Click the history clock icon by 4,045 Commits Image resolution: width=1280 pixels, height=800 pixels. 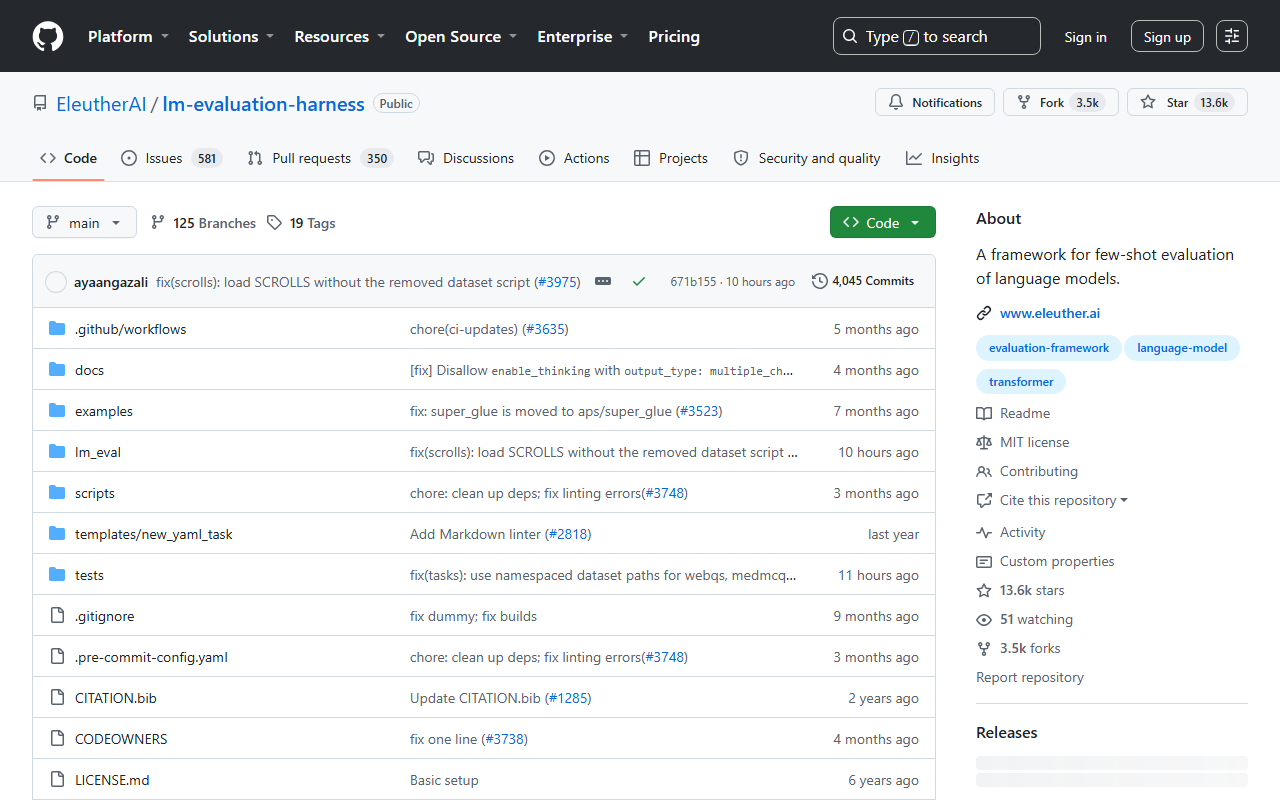coord(820,282)
